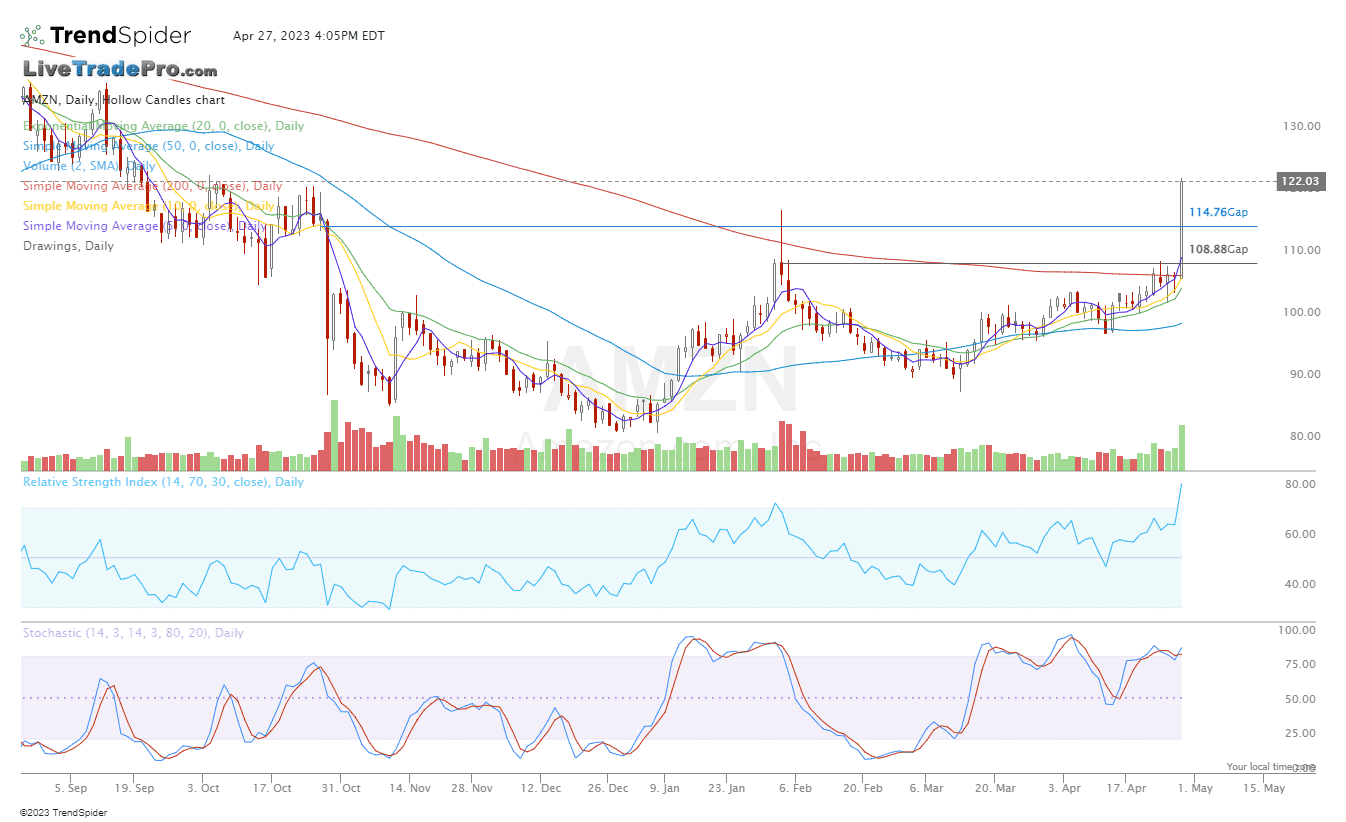
Task: Click the latest tall candle at the chart's right edge
Action: (1182, 220)
